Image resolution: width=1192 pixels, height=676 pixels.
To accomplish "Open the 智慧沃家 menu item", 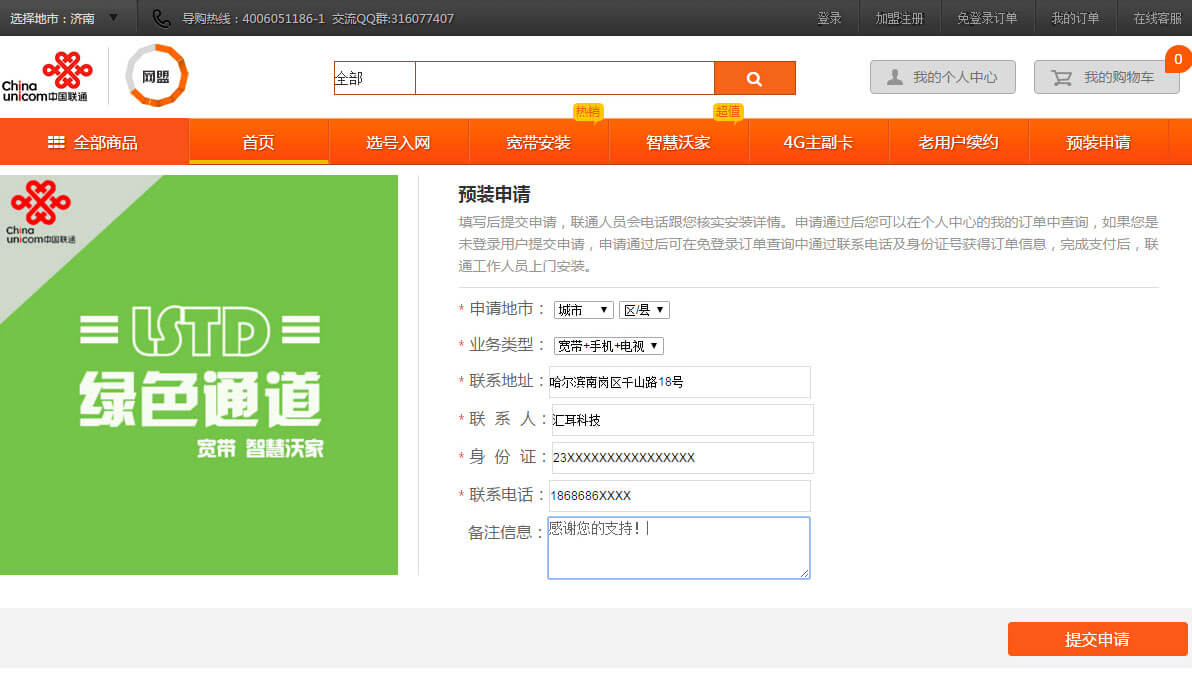I will [x=678, y=142].
